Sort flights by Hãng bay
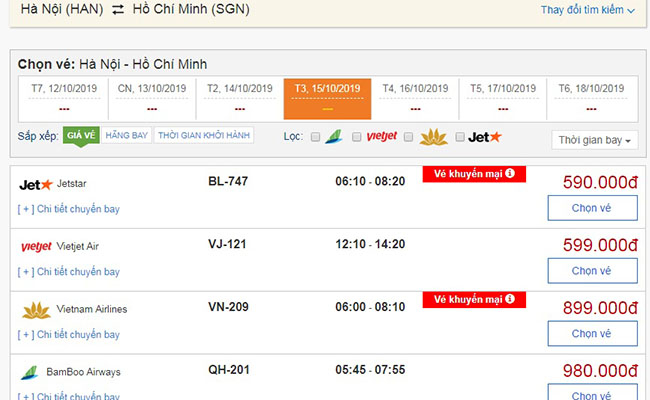 coord(126,135)
